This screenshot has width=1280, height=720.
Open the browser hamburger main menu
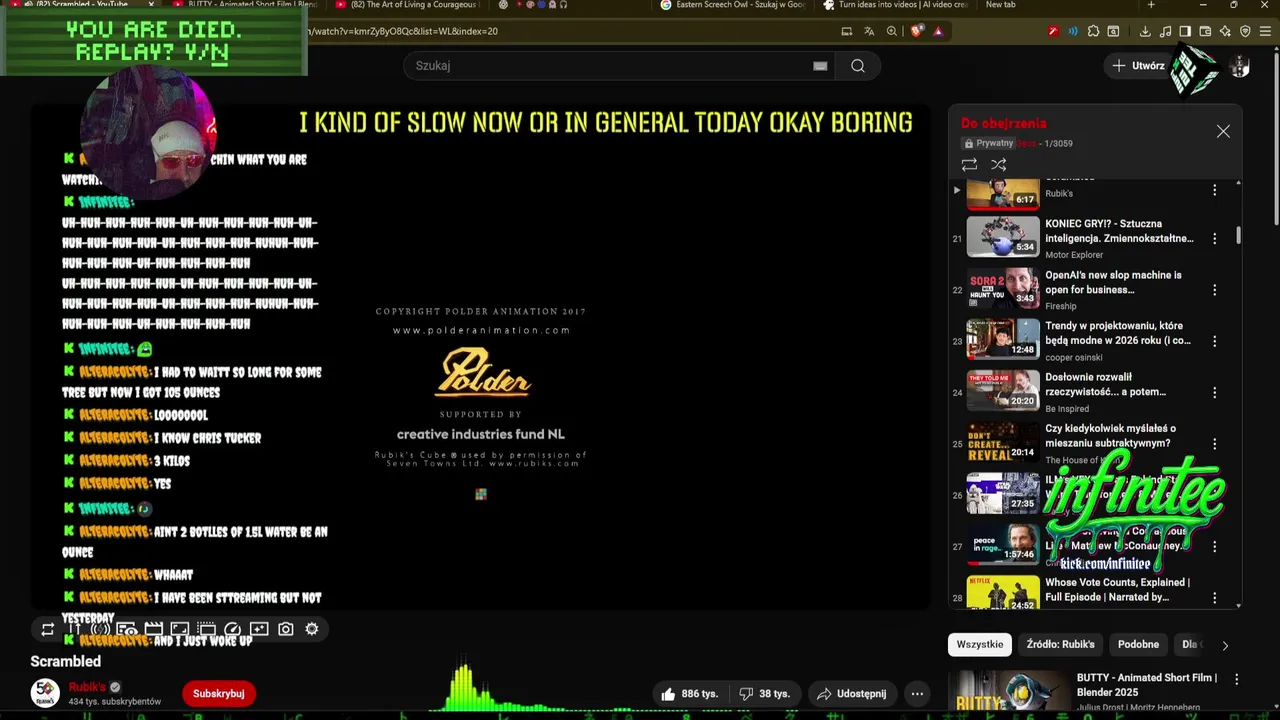1265,31
